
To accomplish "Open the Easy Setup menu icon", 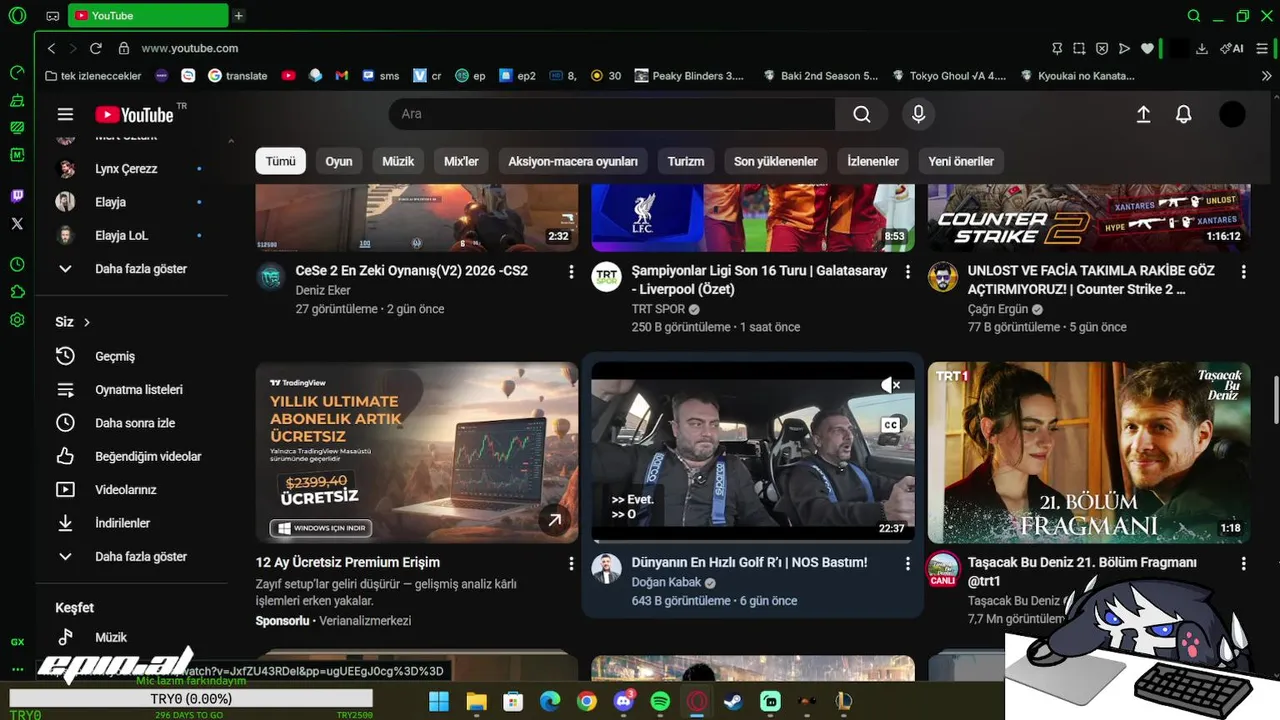I will pos(1262,48).
